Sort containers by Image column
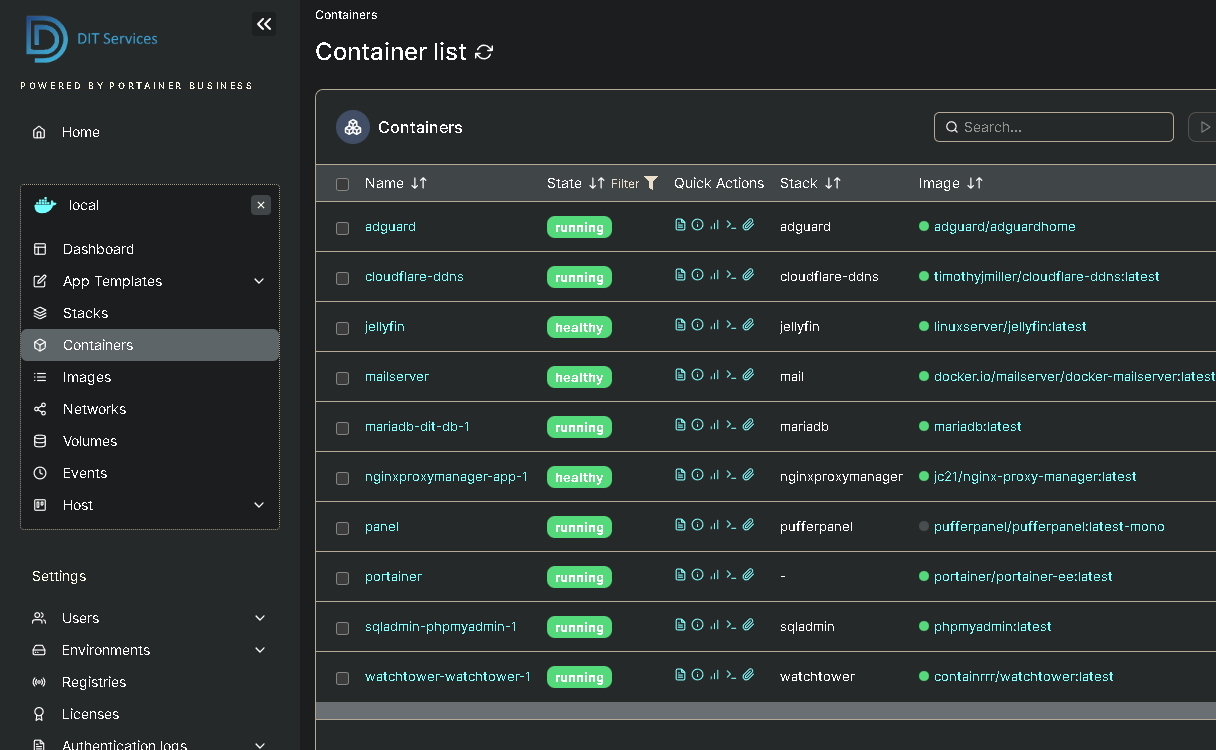Image resolution: width=1216 pixels, height=750 pixels. click(951, 183)
